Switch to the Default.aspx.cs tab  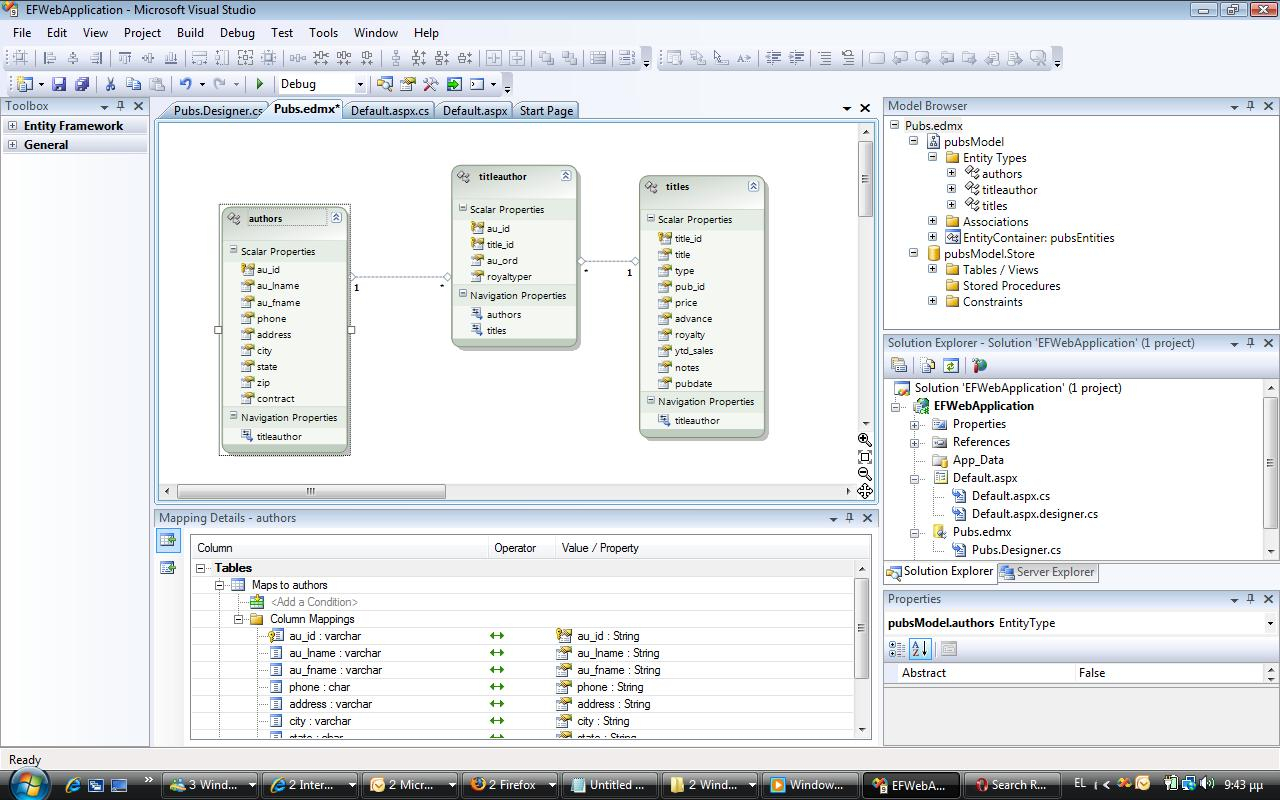(x=390, y=111)
